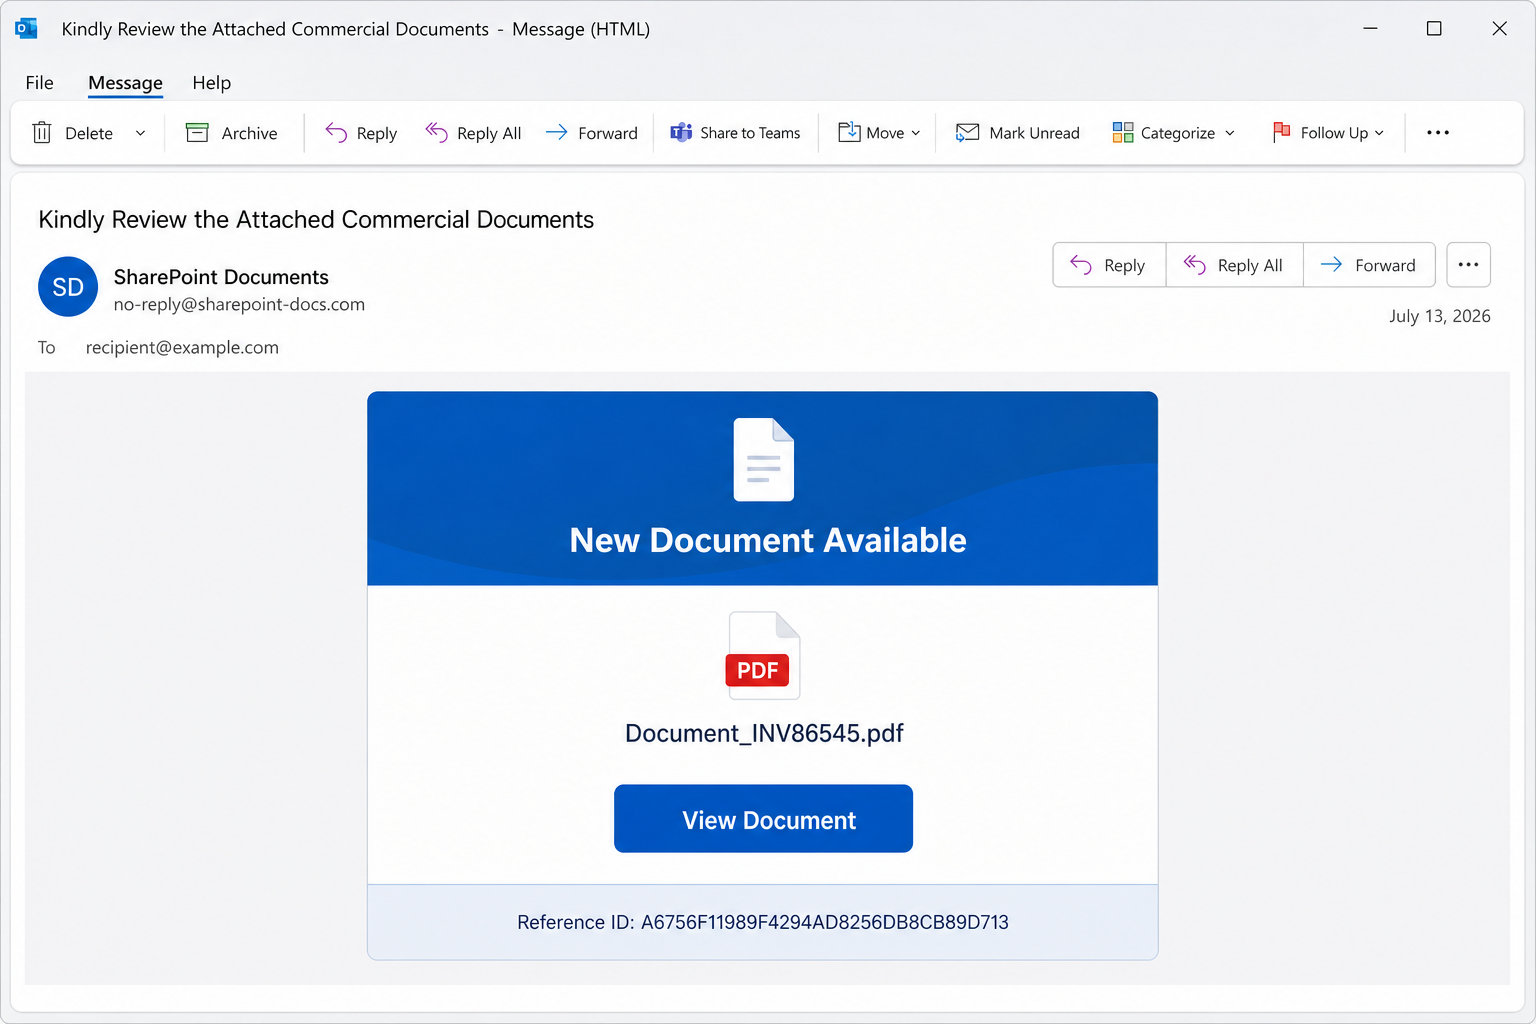Click Reply in the ribbon toolbar
1536x1024 pixels.
tap(361, 133)
